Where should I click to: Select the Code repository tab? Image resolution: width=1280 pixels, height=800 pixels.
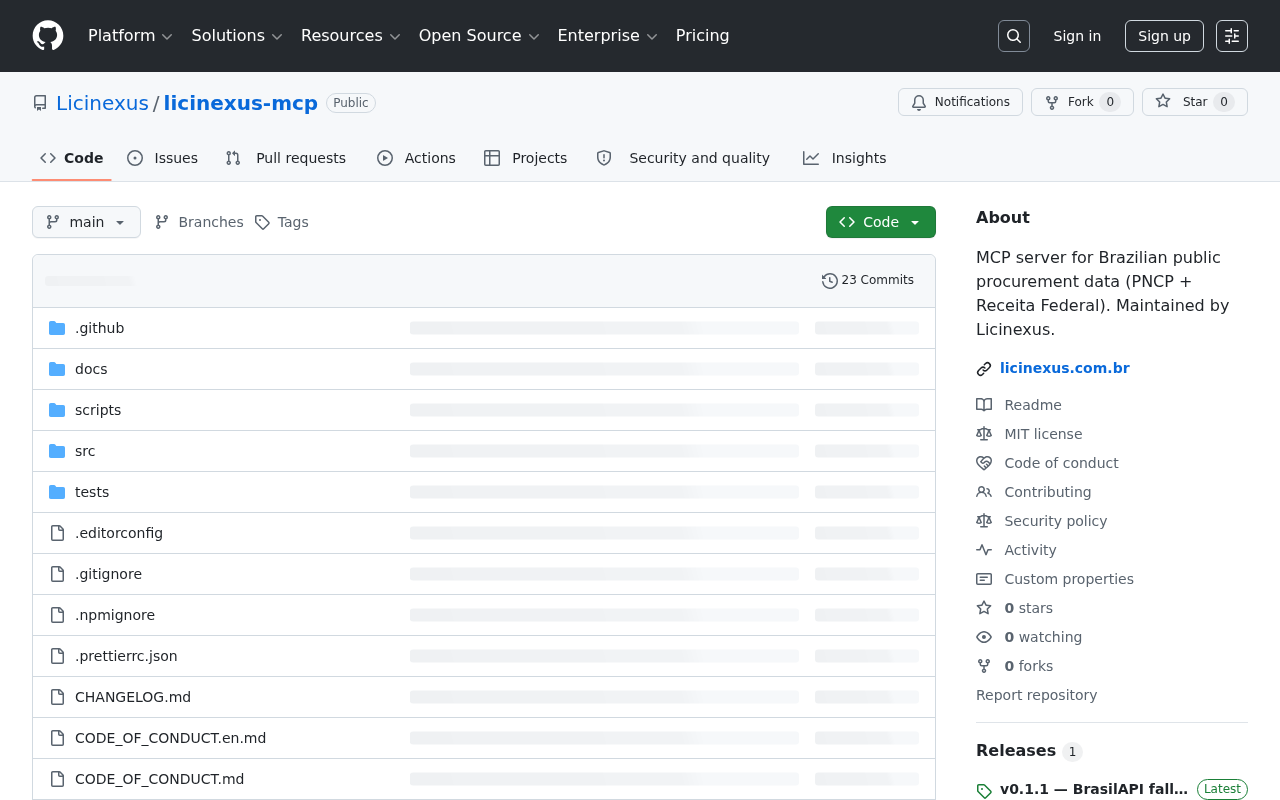[x=72, y=158]
